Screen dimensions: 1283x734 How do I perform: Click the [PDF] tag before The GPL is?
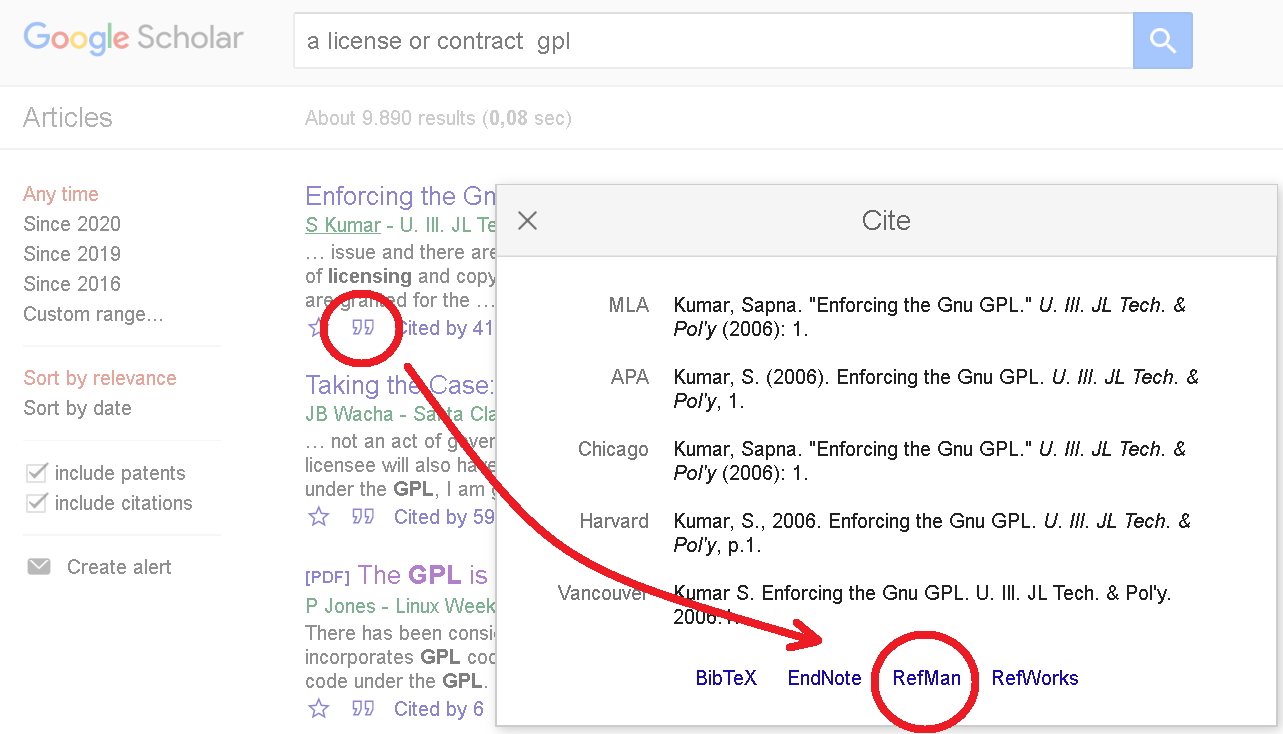point(327,577)
